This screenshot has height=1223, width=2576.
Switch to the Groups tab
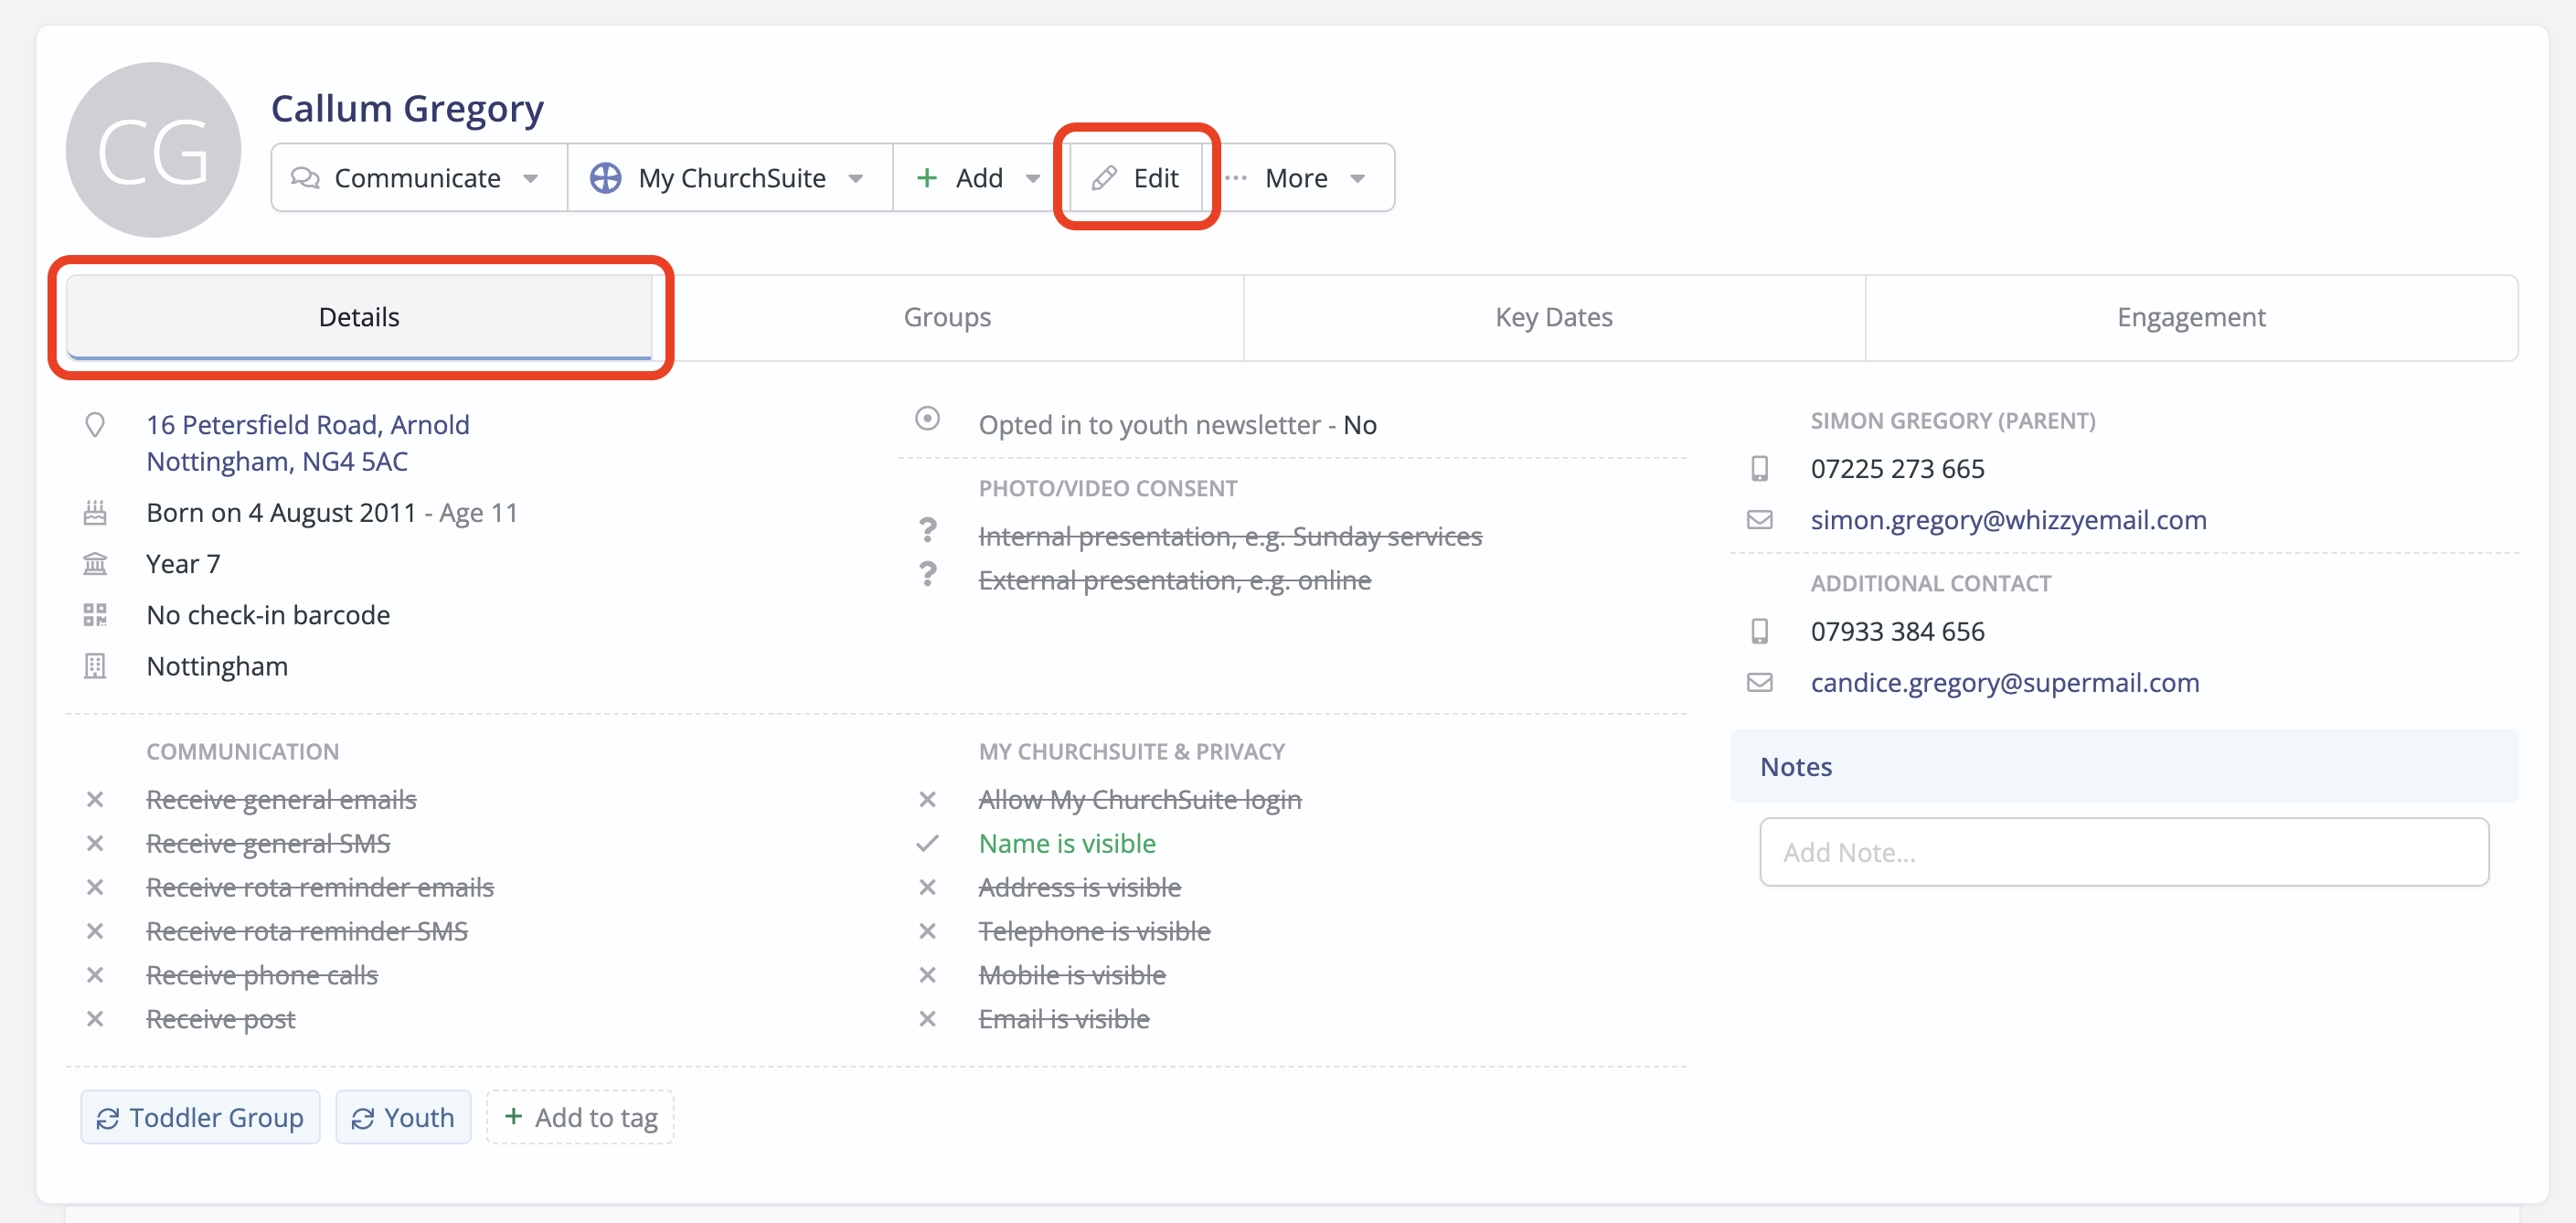pyautogui.click(x=947, y=317)
